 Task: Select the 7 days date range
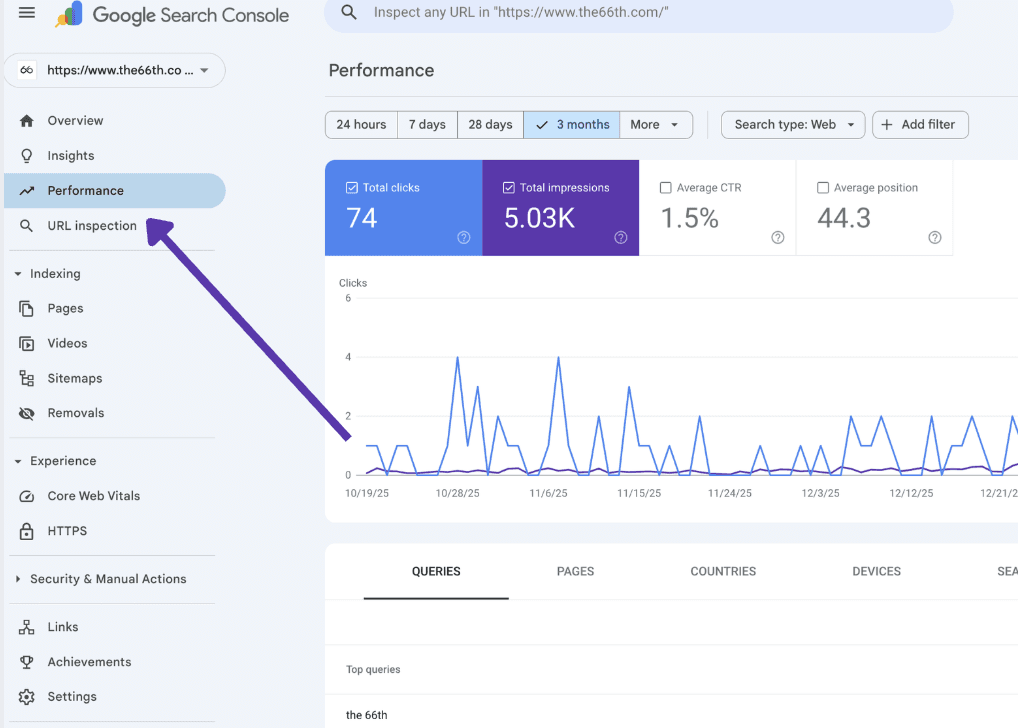(x=427, y=125)
